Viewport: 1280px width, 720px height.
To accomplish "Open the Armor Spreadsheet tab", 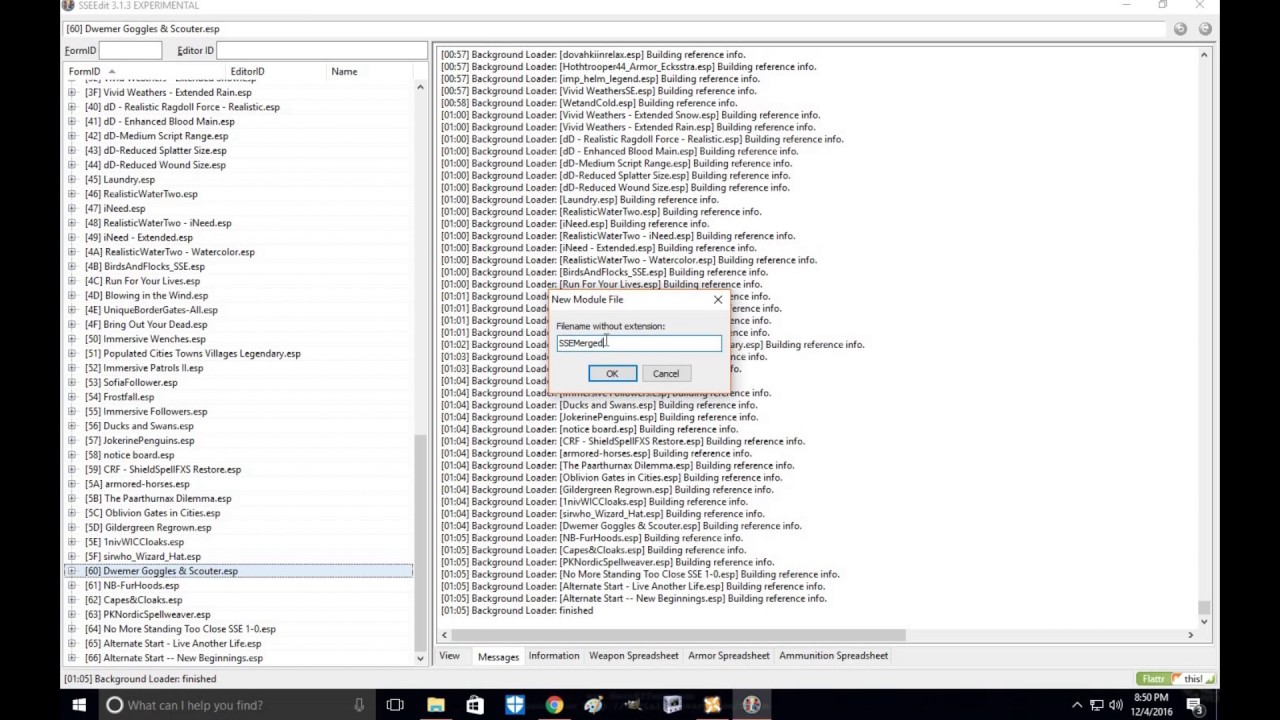I will (729, 656).
